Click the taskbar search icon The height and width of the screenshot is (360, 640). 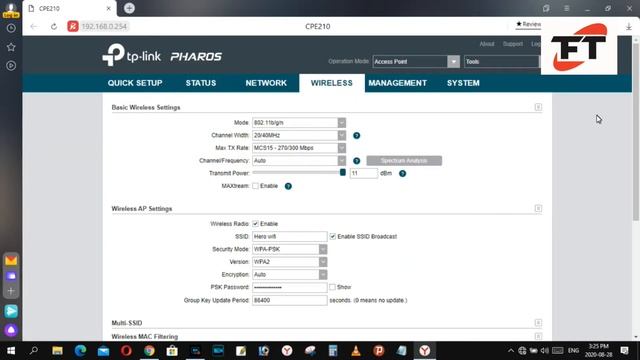point(34,351)
